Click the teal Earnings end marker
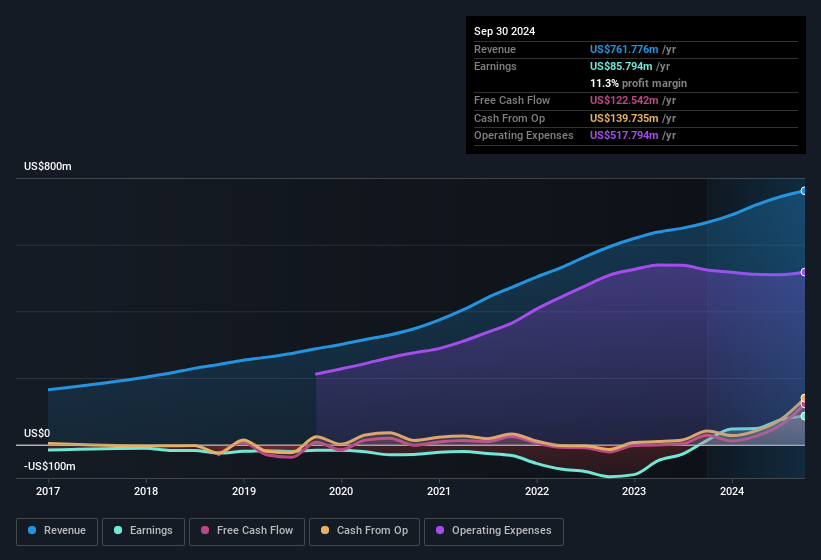821x560 pixels. click(803, 416)
